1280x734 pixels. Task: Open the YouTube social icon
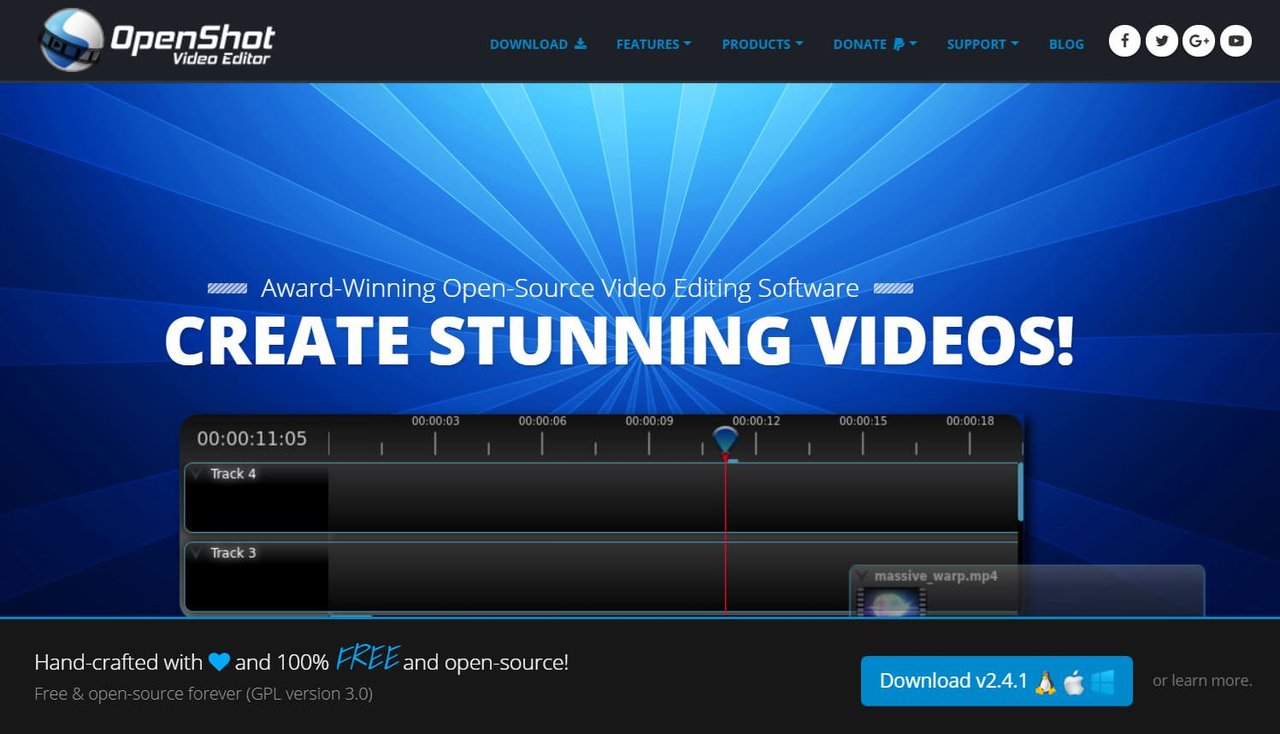(x=1236, y=41)
